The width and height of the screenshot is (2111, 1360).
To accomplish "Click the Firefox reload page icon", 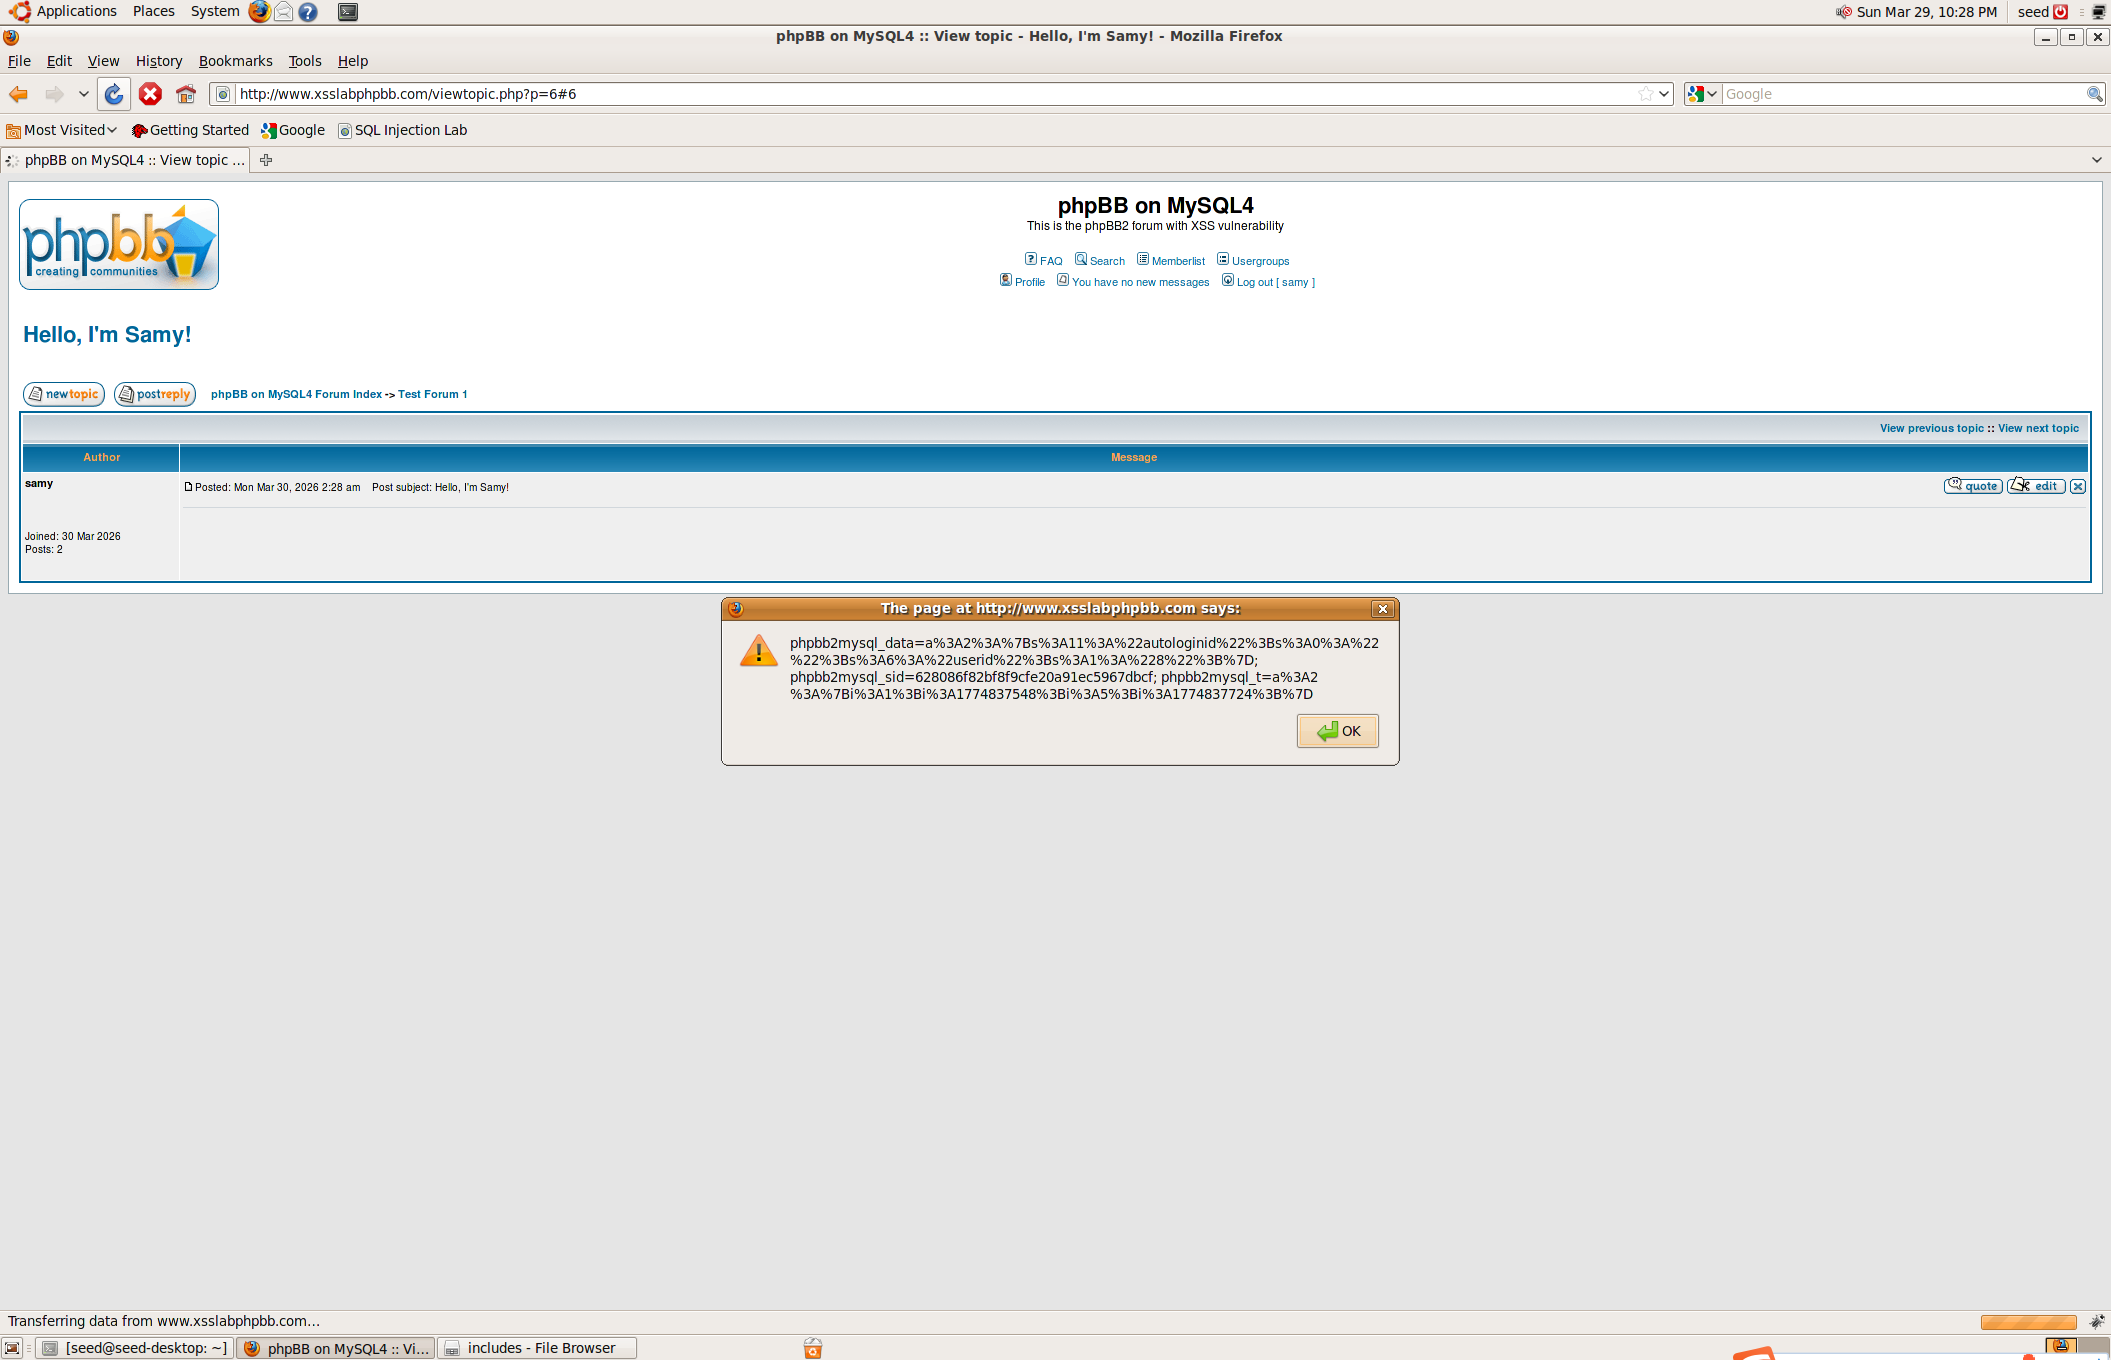I will (x=114, y=94).
